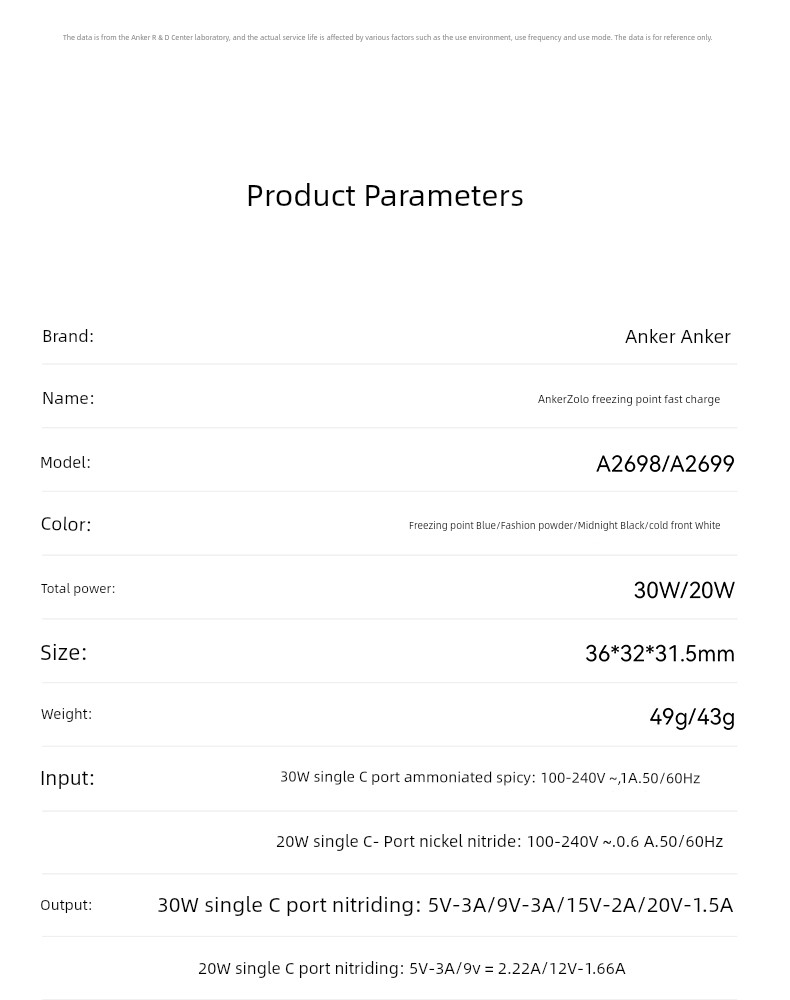The image size is (790, 1000).
Task: Click the Total power: label
Action: [x=78, y=588]
